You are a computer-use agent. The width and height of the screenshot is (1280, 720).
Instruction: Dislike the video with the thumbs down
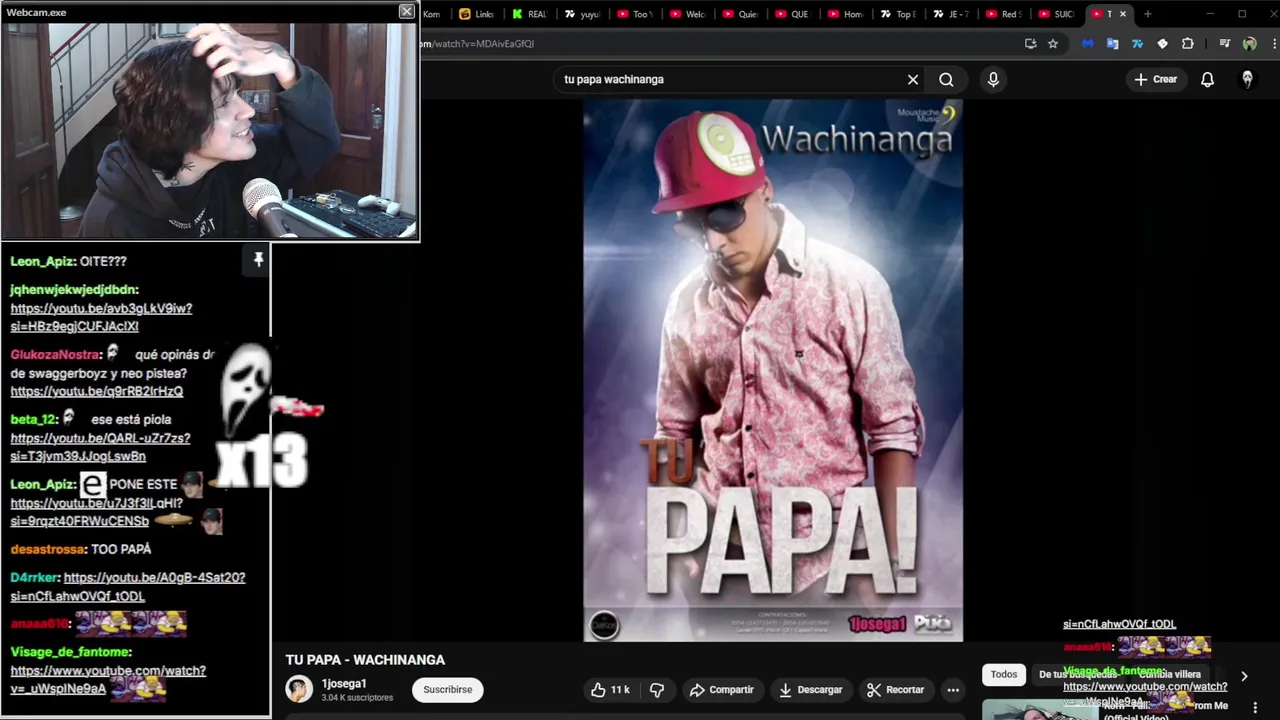(657, 690)
